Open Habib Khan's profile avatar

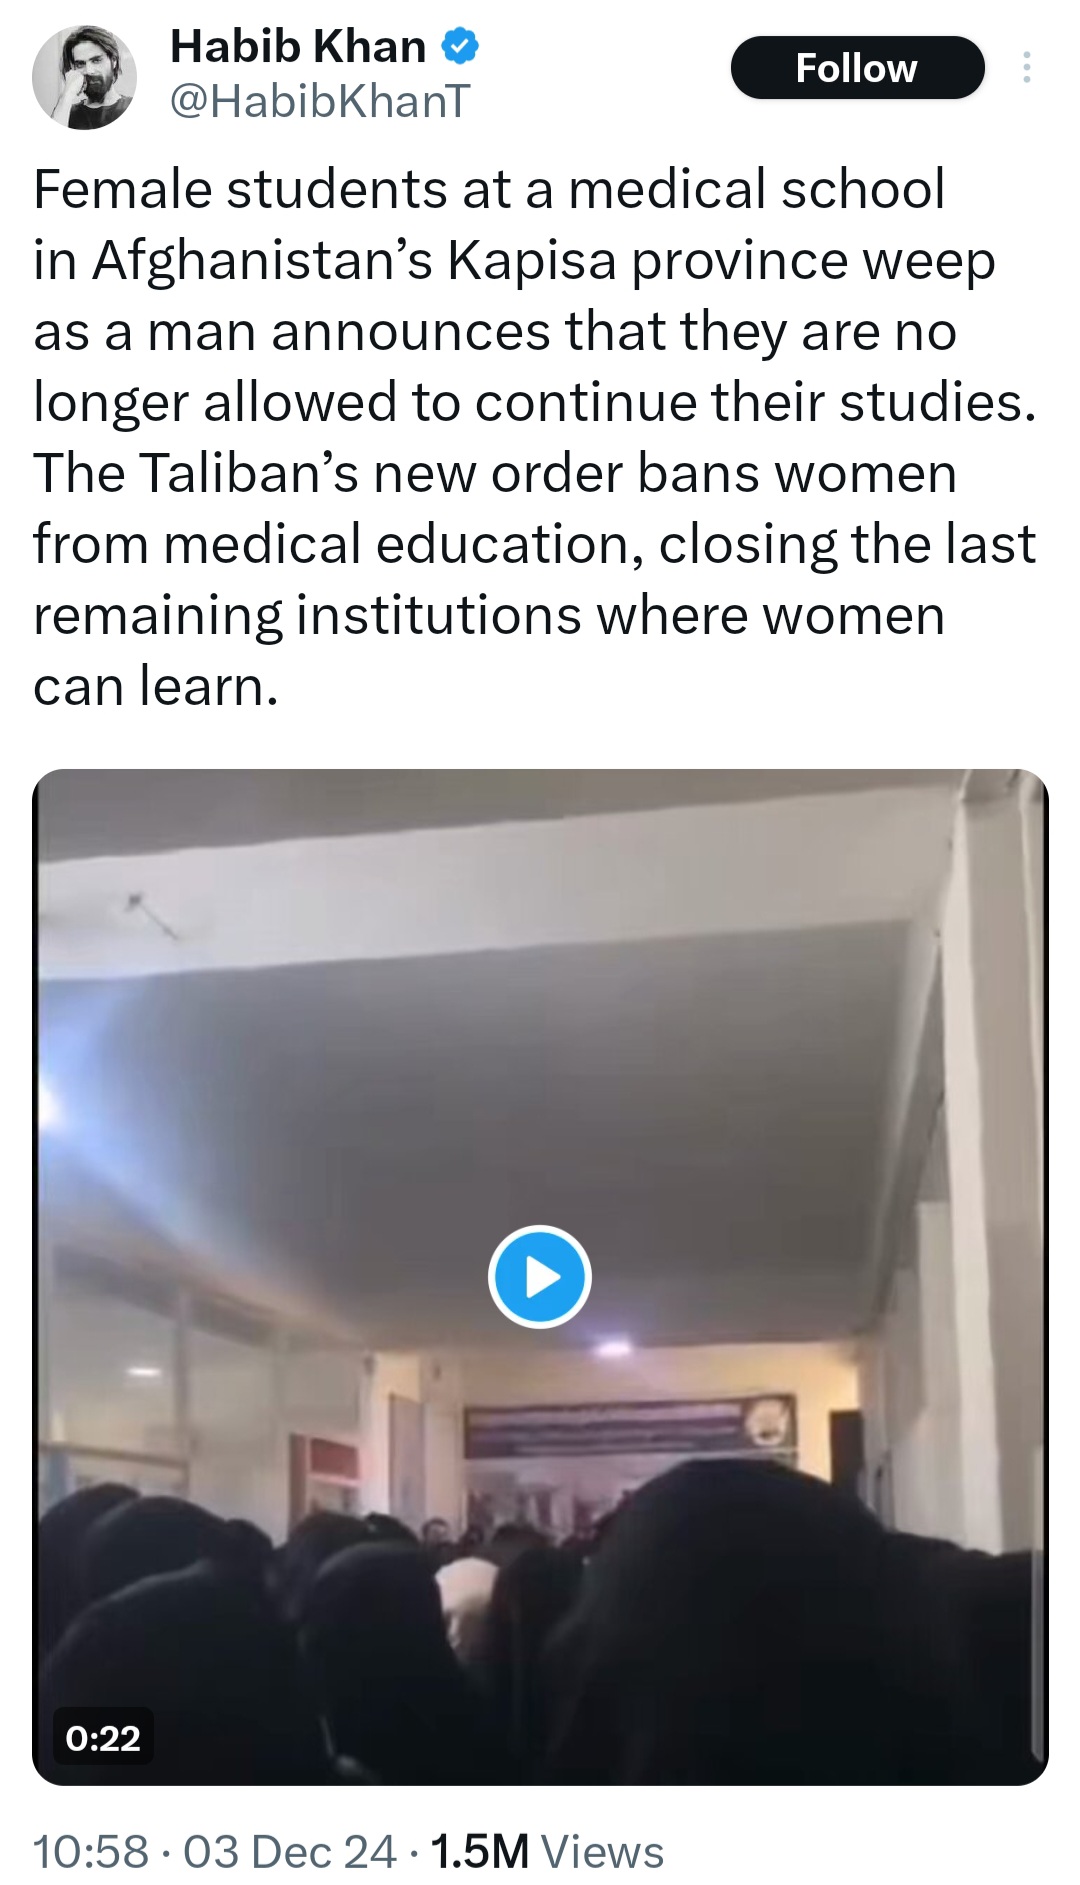coord(84,77)
